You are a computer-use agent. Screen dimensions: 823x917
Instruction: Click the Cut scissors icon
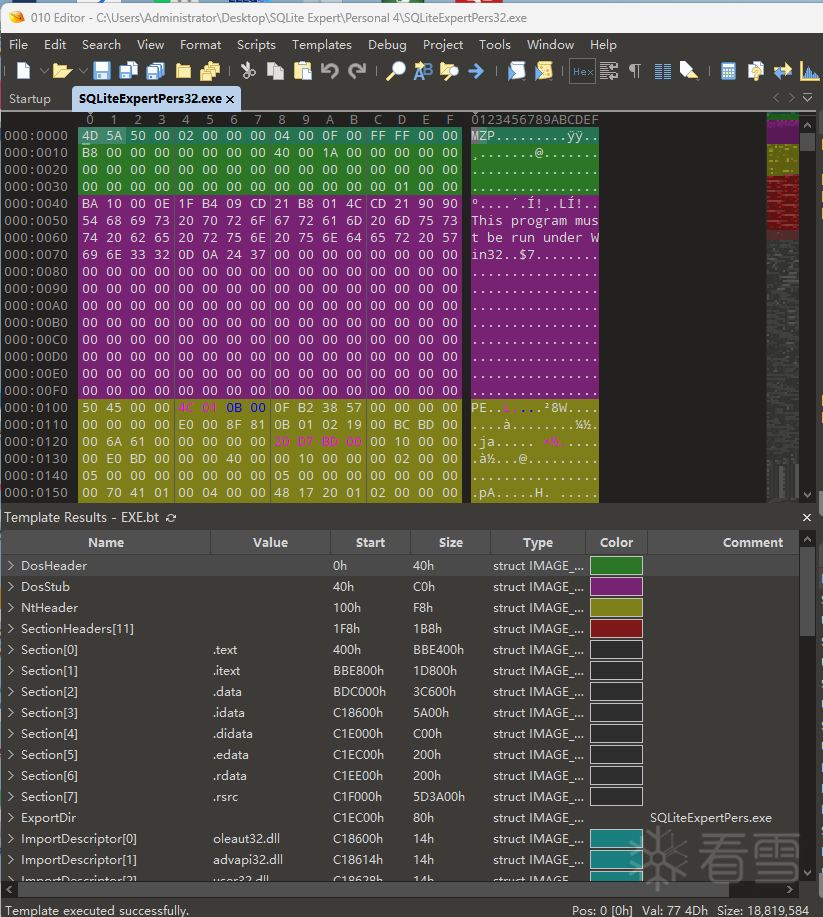click(248, 71)
